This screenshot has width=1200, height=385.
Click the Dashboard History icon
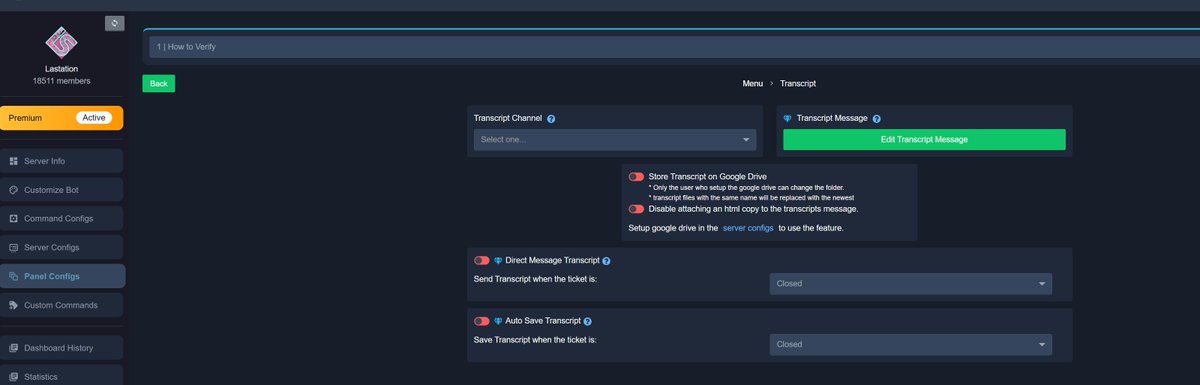[x=14, y=348]
